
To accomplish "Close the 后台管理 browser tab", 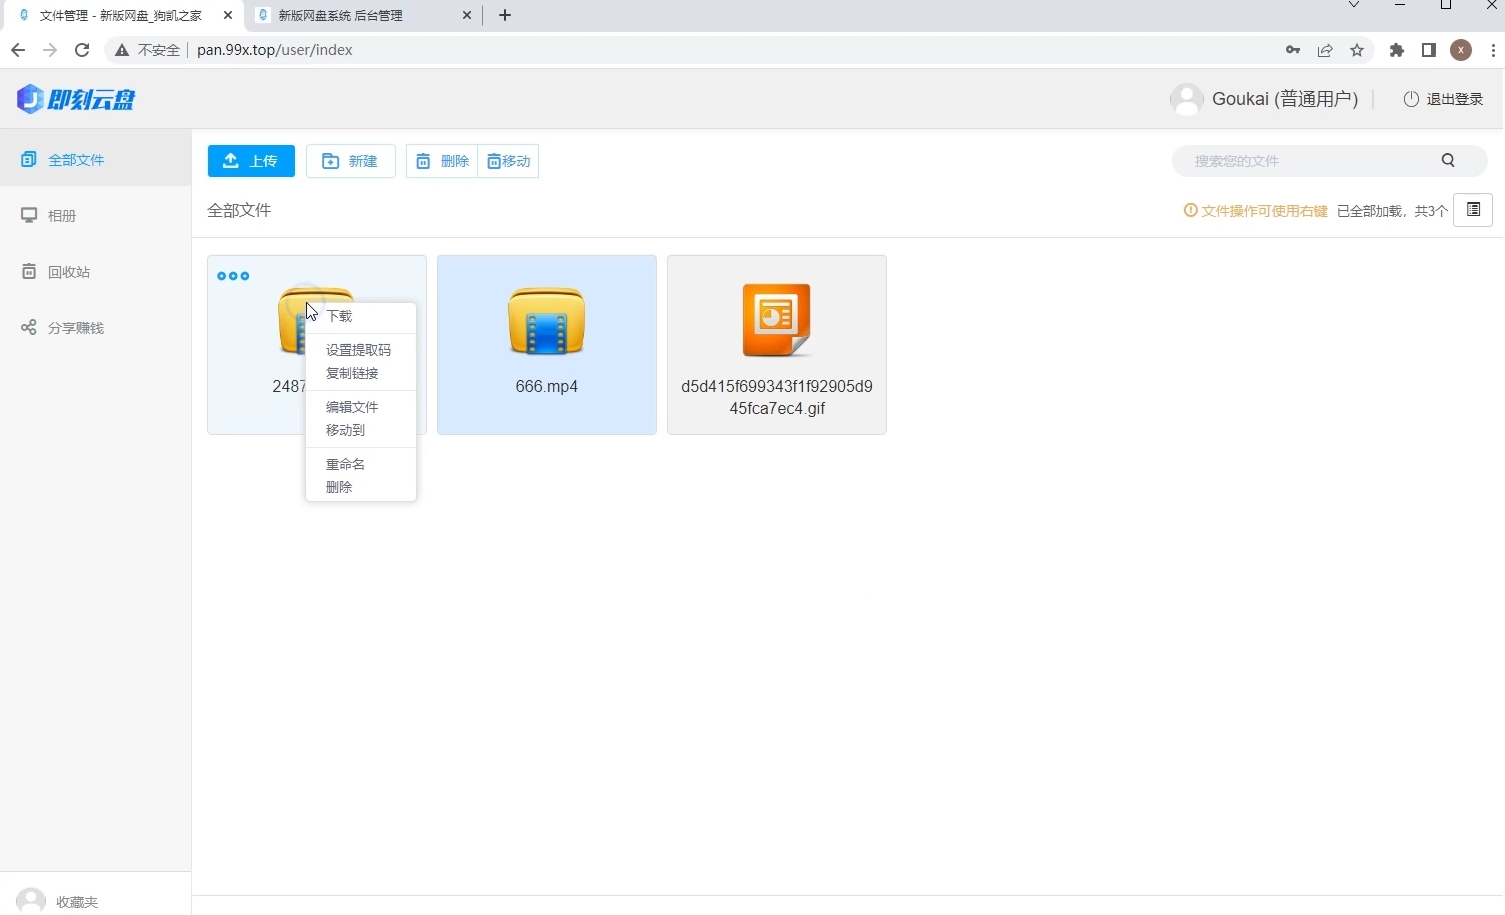I will [x=467, y=15].
